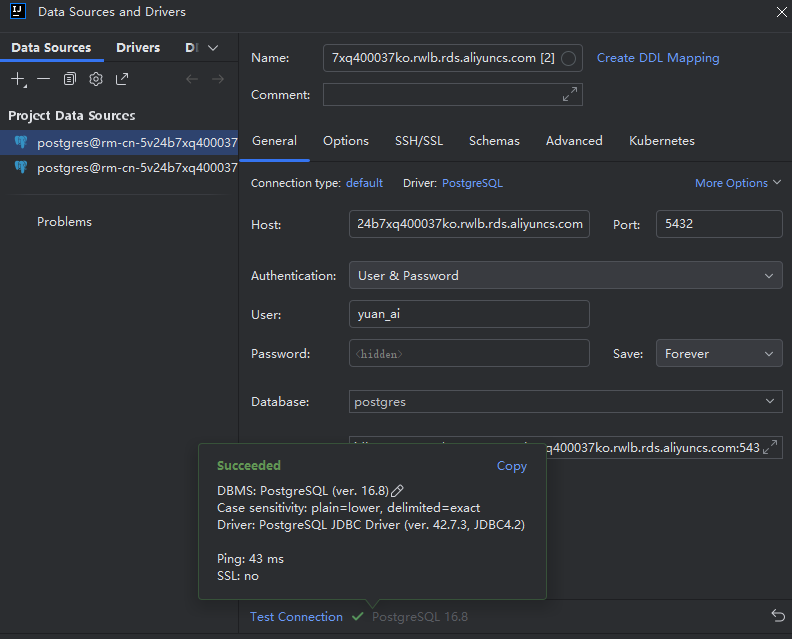This screenshot has width=792, height=639.
Task: Go back with left arrow icon
Action: (192, 79)
